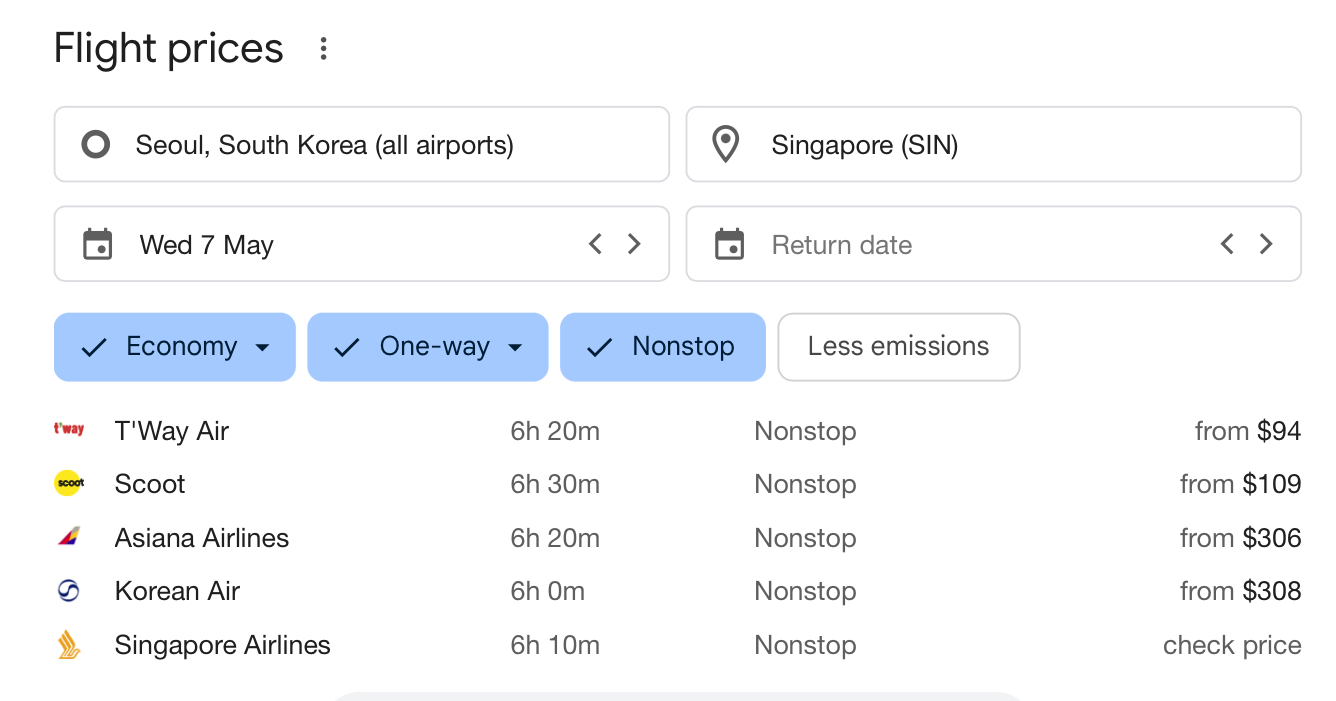Edit the Seoul, South Korea origin field
Viewport: 1336px width, 701px height.
pyautogui.click(x=361, y=145)
